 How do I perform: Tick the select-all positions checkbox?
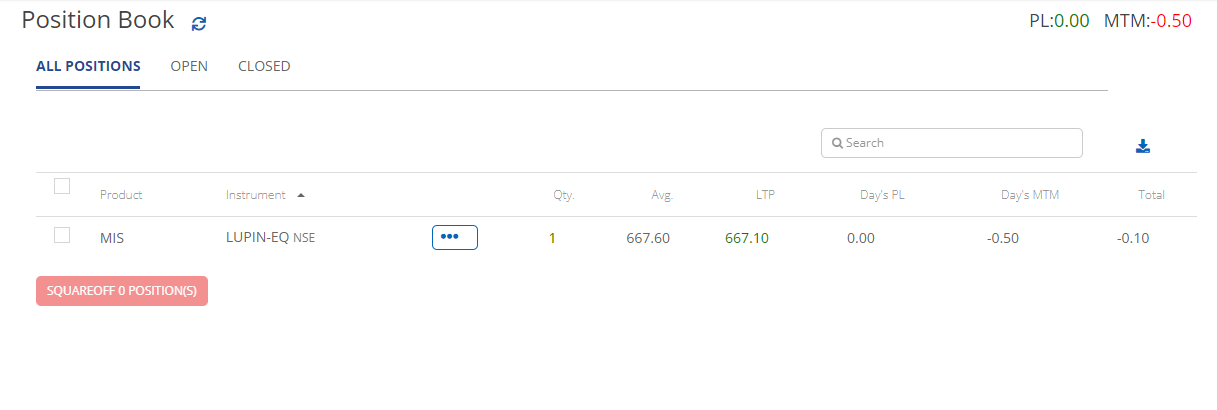(x=62, y=186)
